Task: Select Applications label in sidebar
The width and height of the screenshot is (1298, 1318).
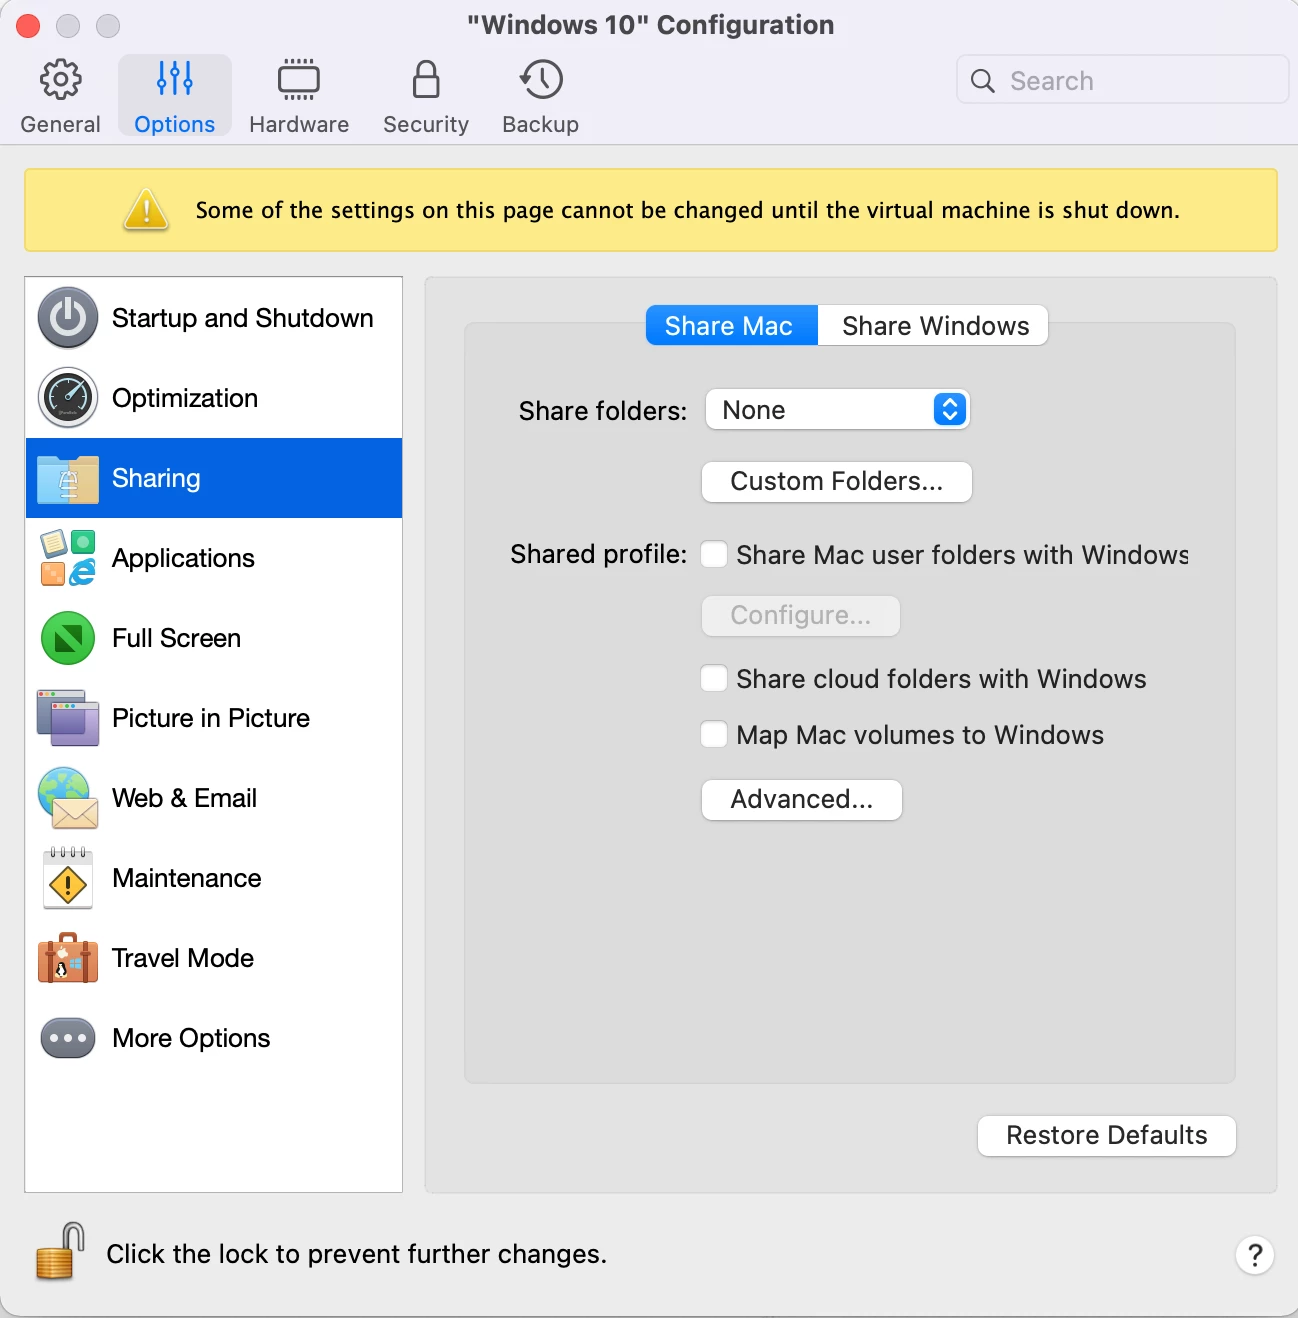Action: tap(183, 558)
